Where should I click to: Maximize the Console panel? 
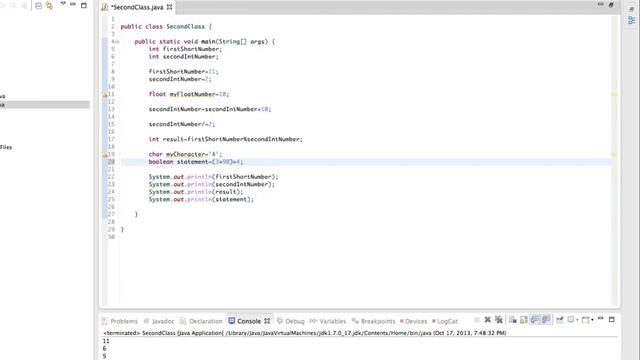611,320
